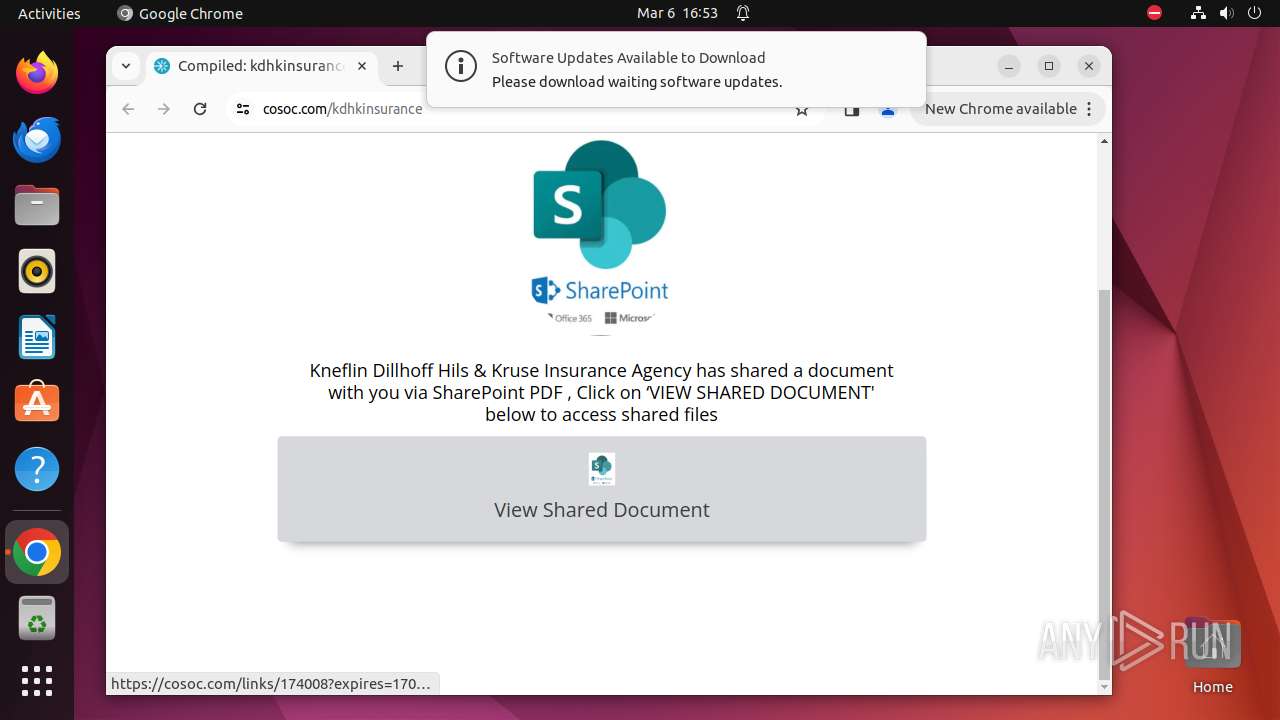Click the 'Software Updates Available' notification
The width and height of the screenshot is (1280, 720).
(x=676, y=69)
